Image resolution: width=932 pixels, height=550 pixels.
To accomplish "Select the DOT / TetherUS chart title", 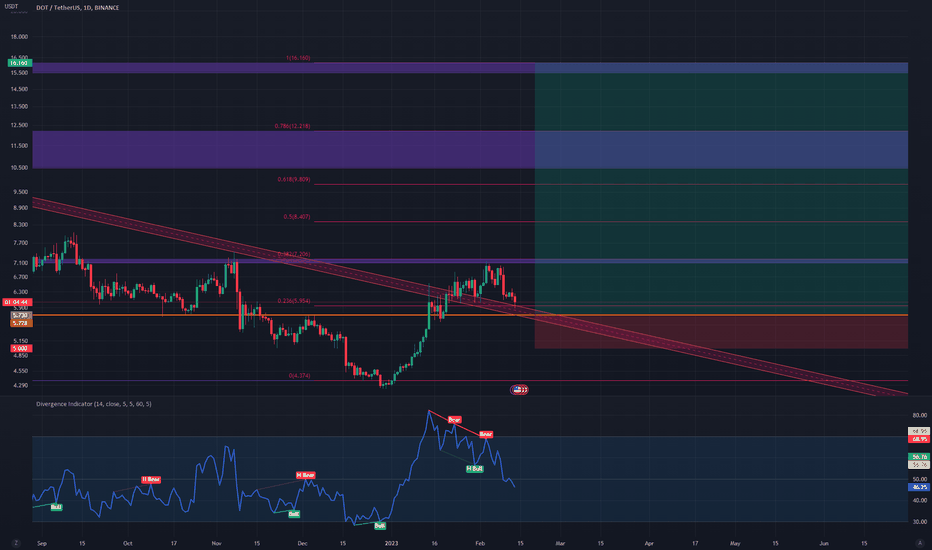I will 77,8.
